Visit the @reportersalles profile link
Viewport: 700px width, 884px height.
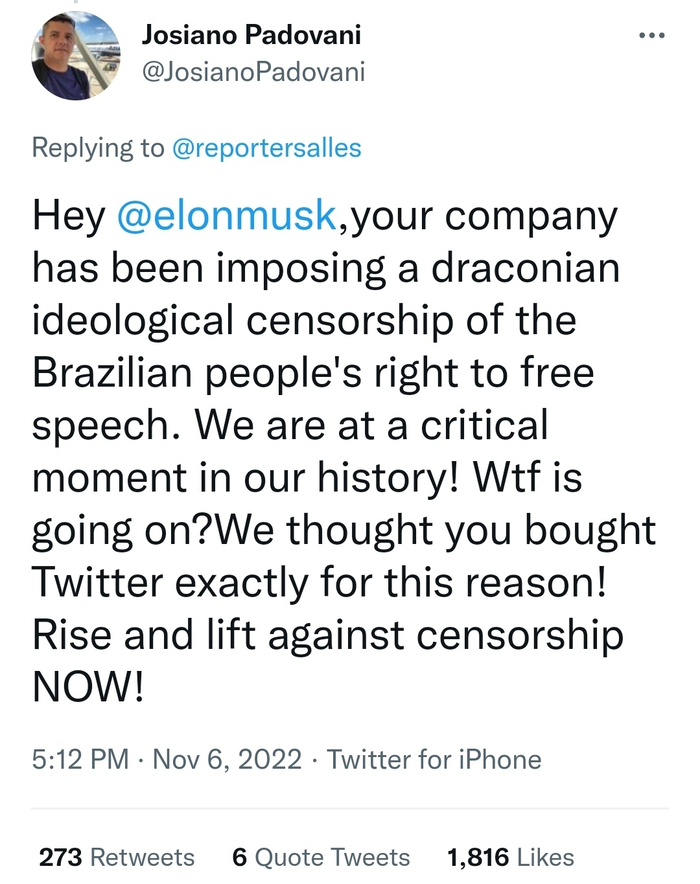pos(267,149)
